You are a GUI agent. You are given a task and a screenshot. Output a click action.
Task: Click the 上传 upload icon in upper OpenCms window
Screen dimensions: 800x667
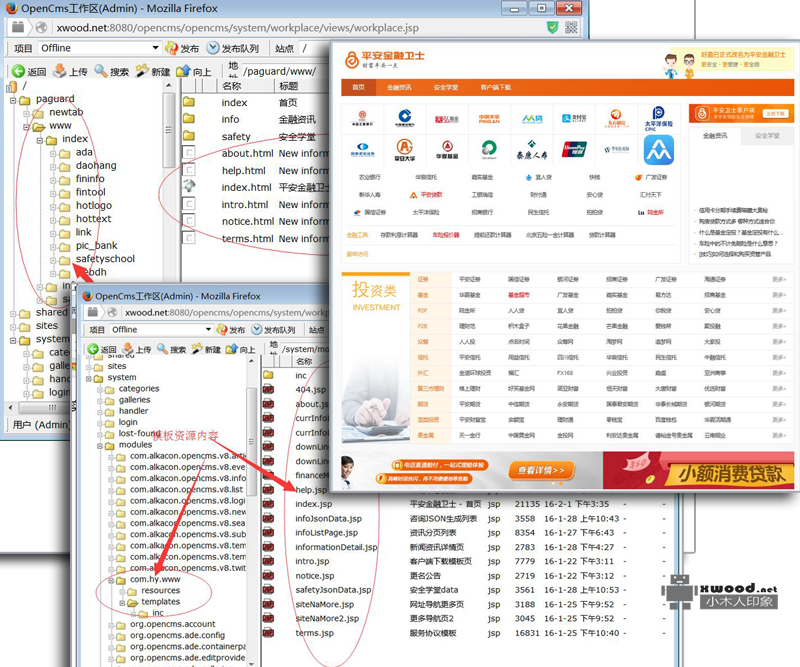pos(60,71)
